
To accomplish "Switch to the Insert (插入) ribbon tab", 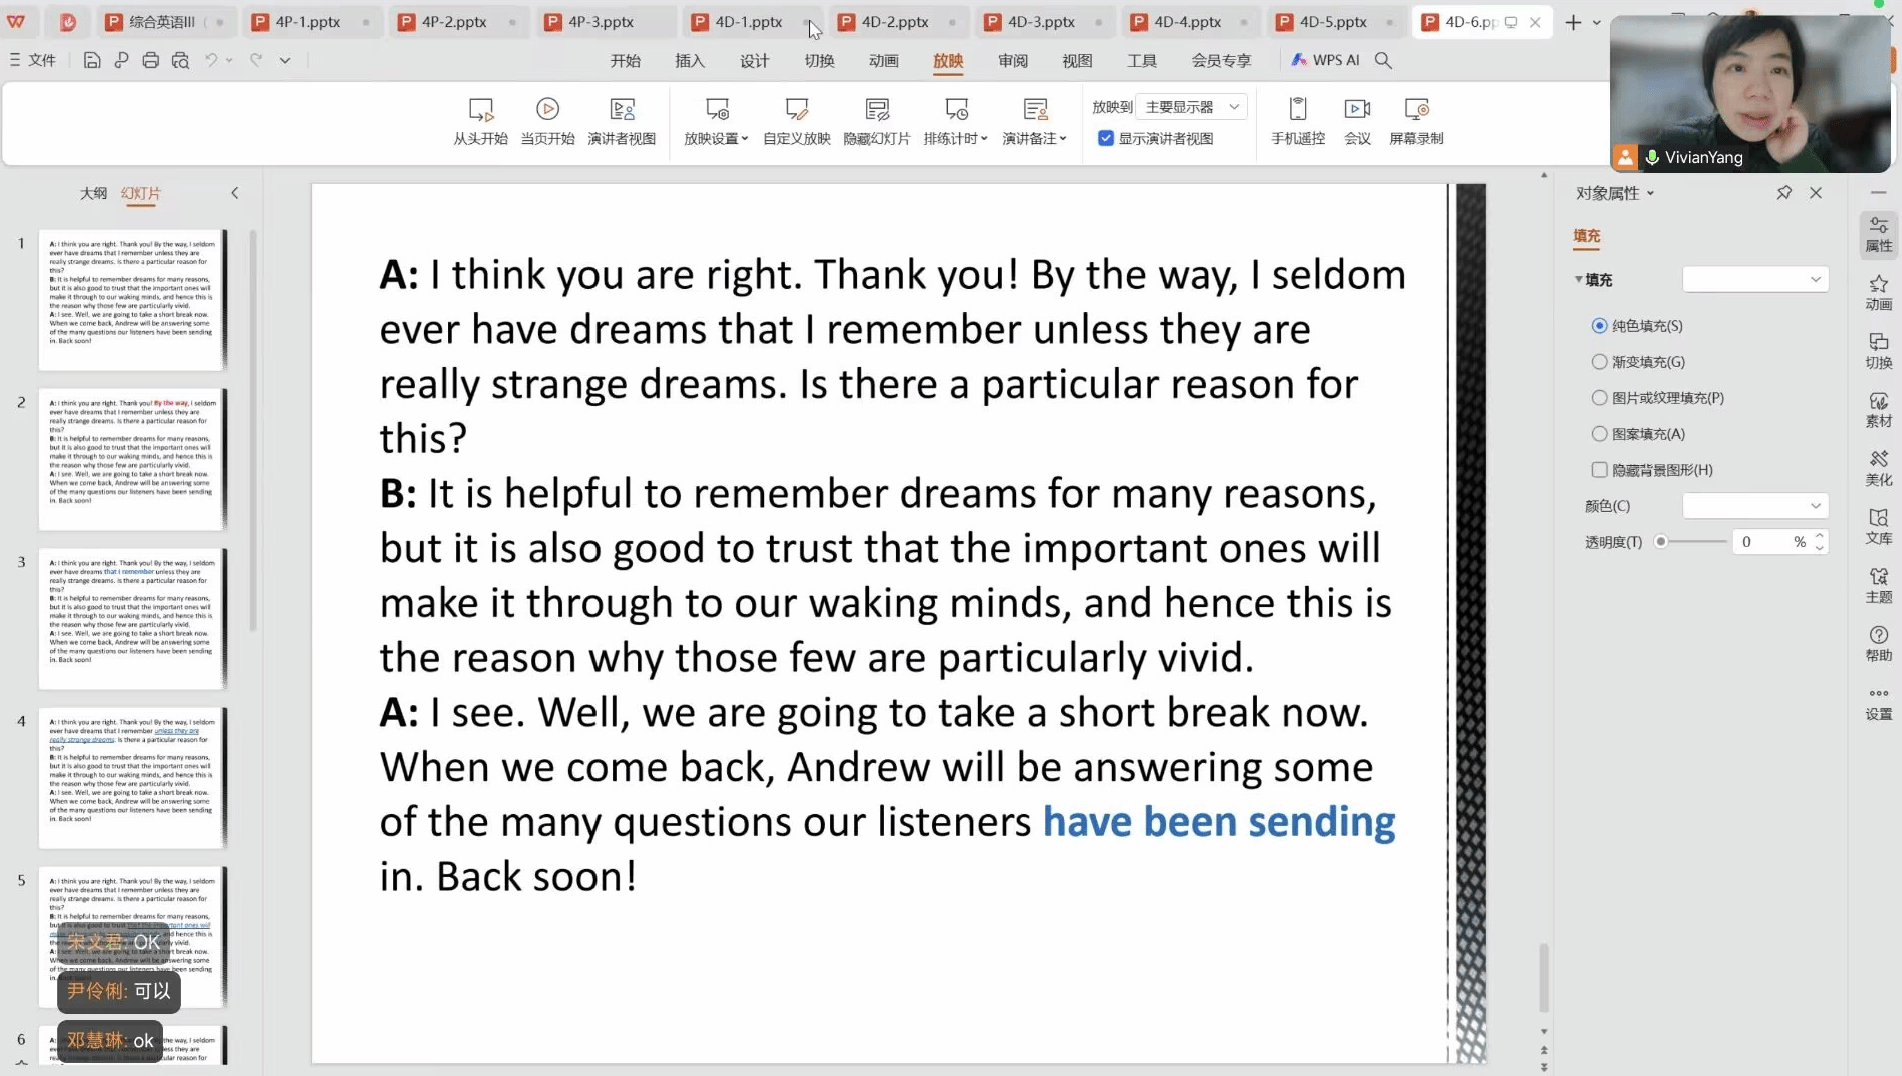I will pyautogui.click(x=689, y=61).
